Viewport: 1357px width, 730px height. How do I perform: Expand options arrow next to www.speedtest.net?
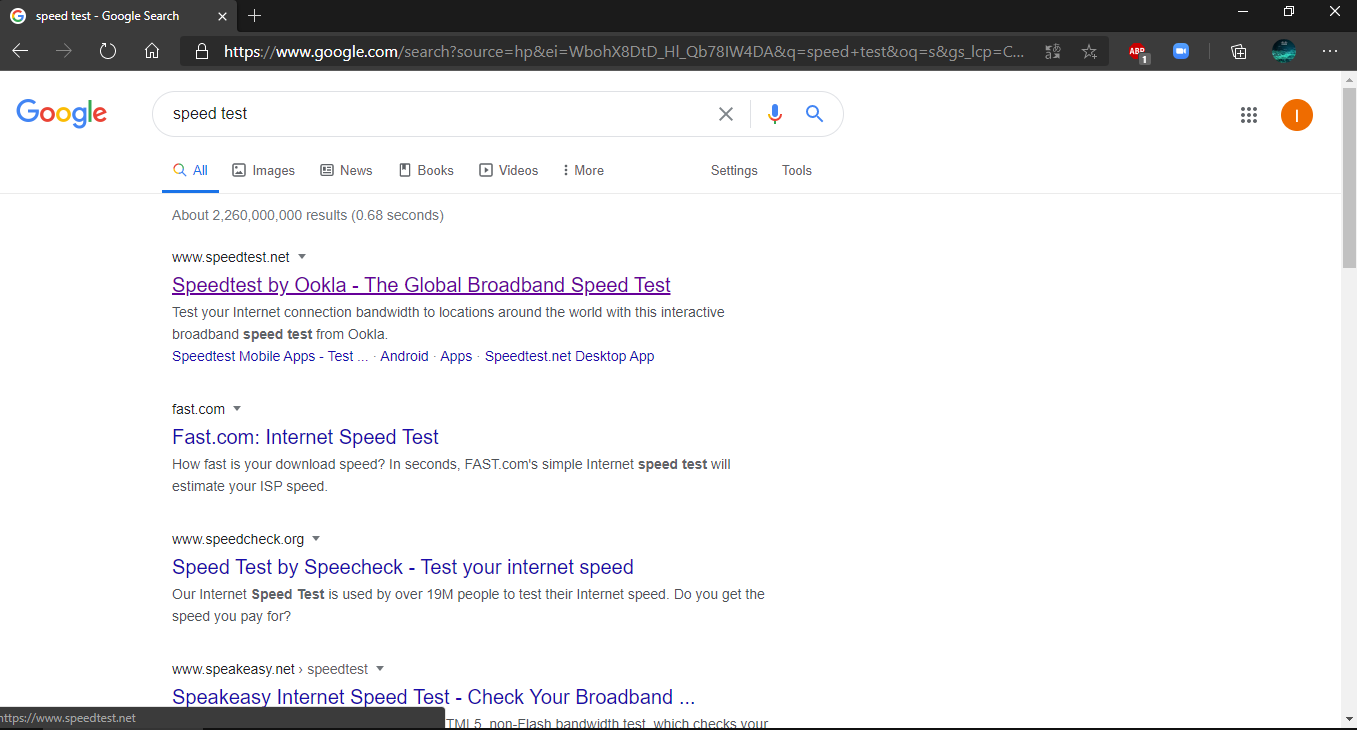coord(302,257)
